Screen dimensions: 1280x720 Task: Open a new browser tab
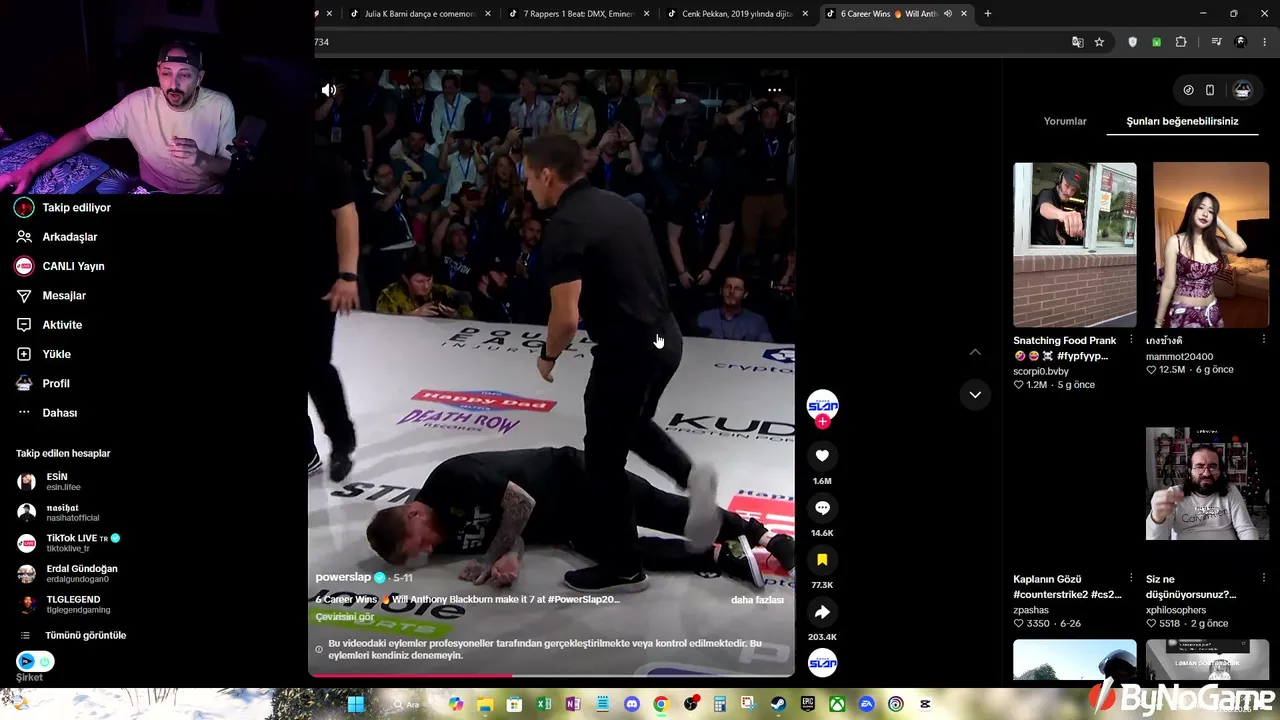coord(988,14)
